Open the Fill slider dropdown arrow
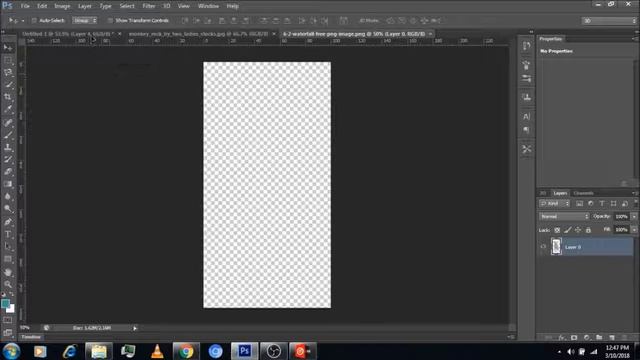The height and width of the screenshot is (360, 640). tap(634, 230)
